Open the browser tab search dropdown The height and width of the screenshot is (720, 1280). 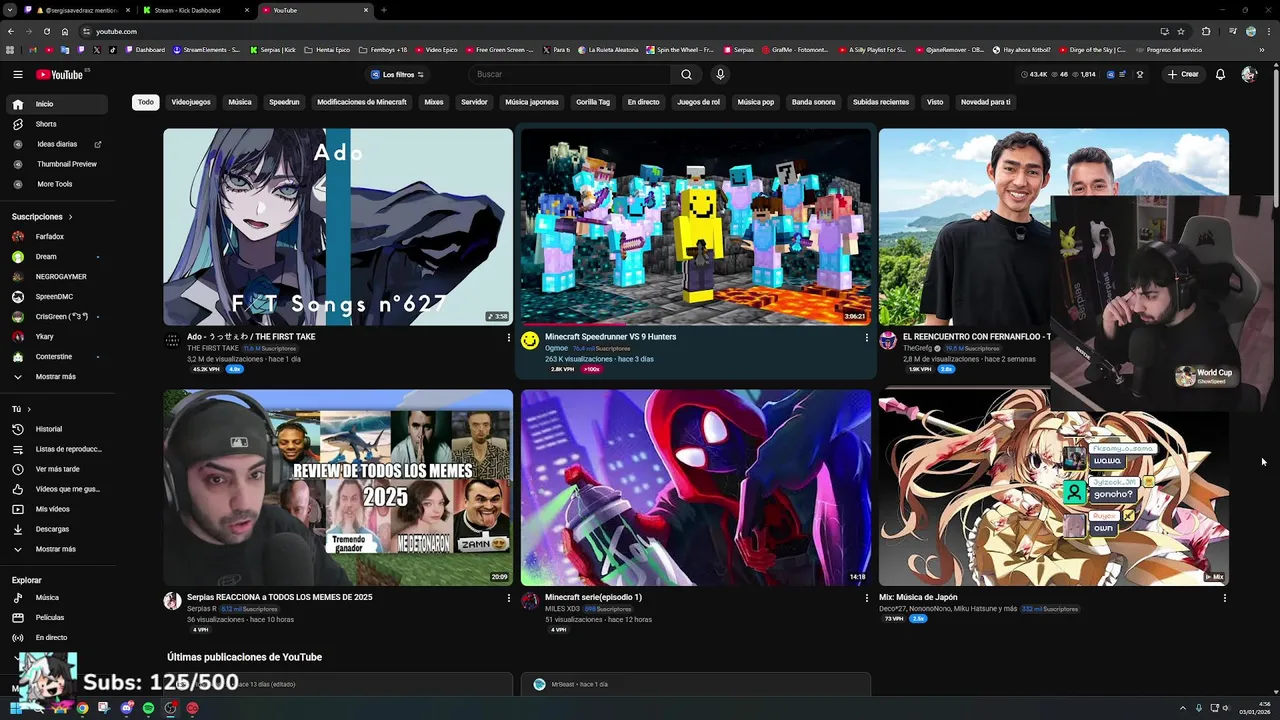[x=10, y=10]
